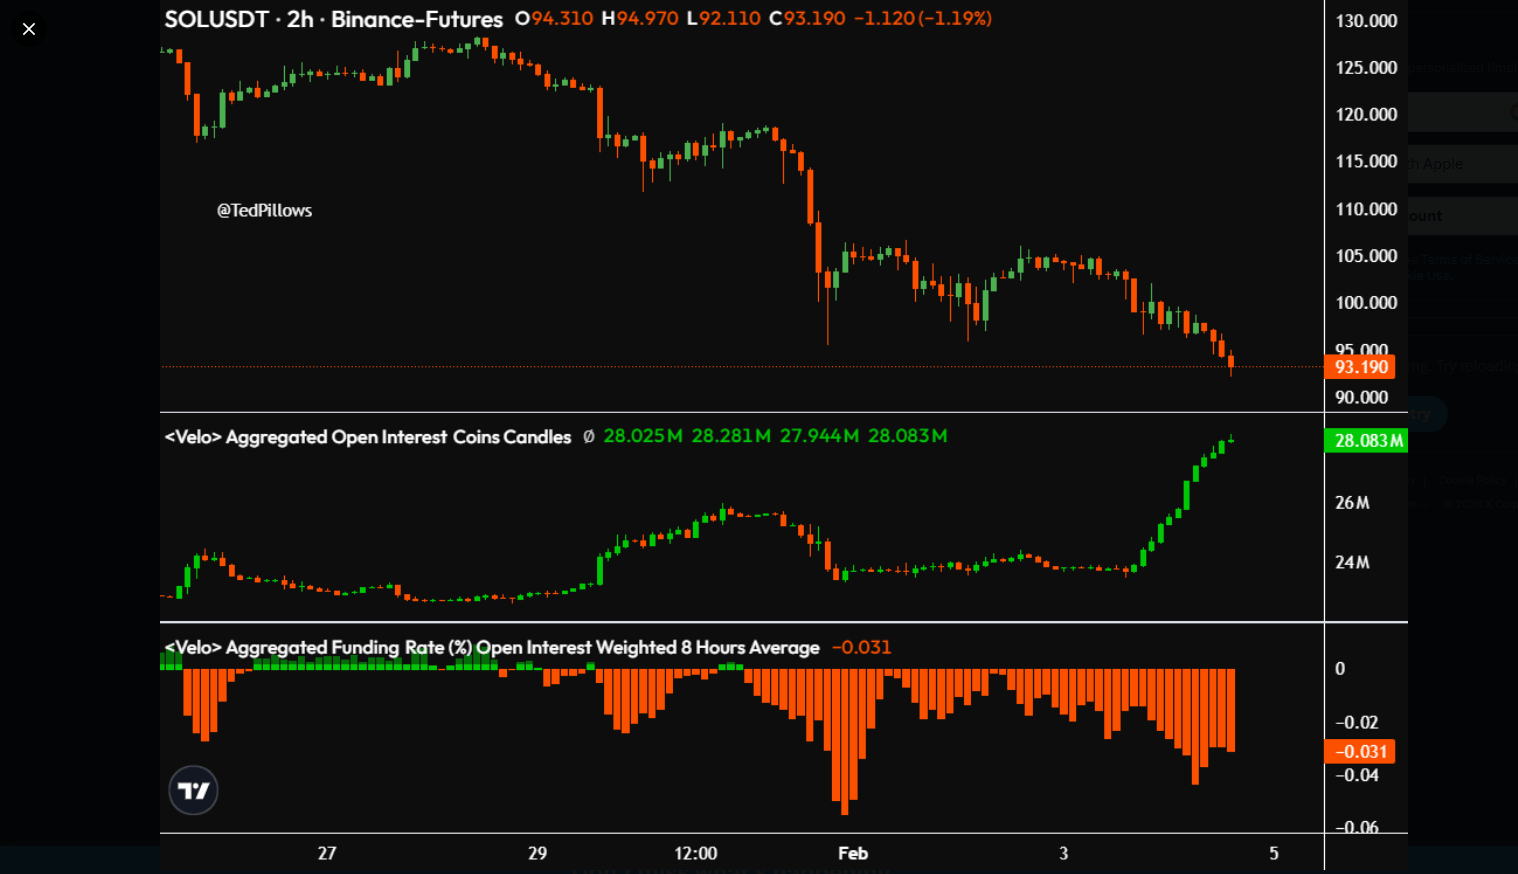The width and height of the screenshot is (1518, 874).
Task: Select the Aggregated Funding Rate indicator label
Action: point(490,647)
